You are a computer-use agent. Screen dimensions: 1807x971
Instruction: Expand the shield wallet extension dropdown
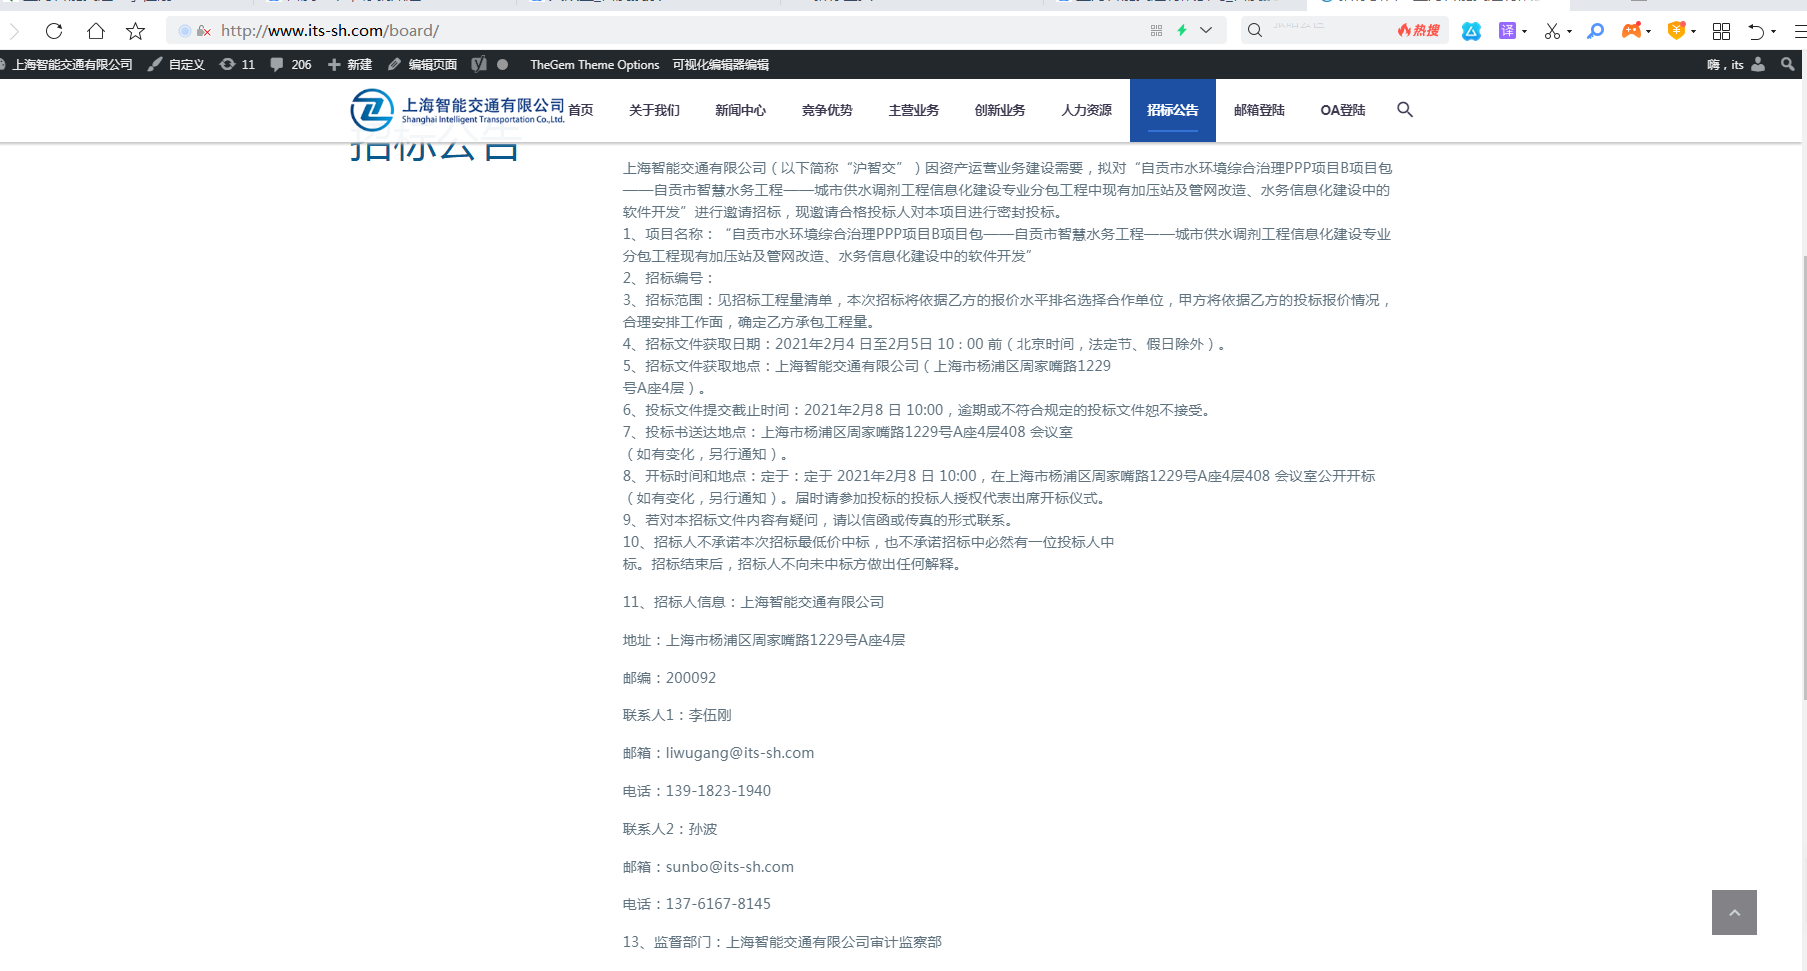click(x=1693, y=32)
